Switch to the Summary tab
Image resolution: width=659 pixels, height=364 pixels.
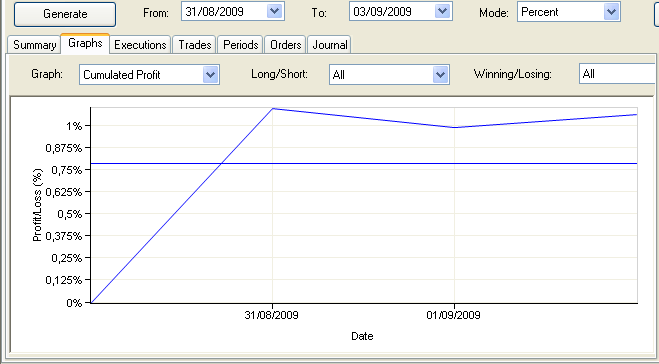coord(34,45)
